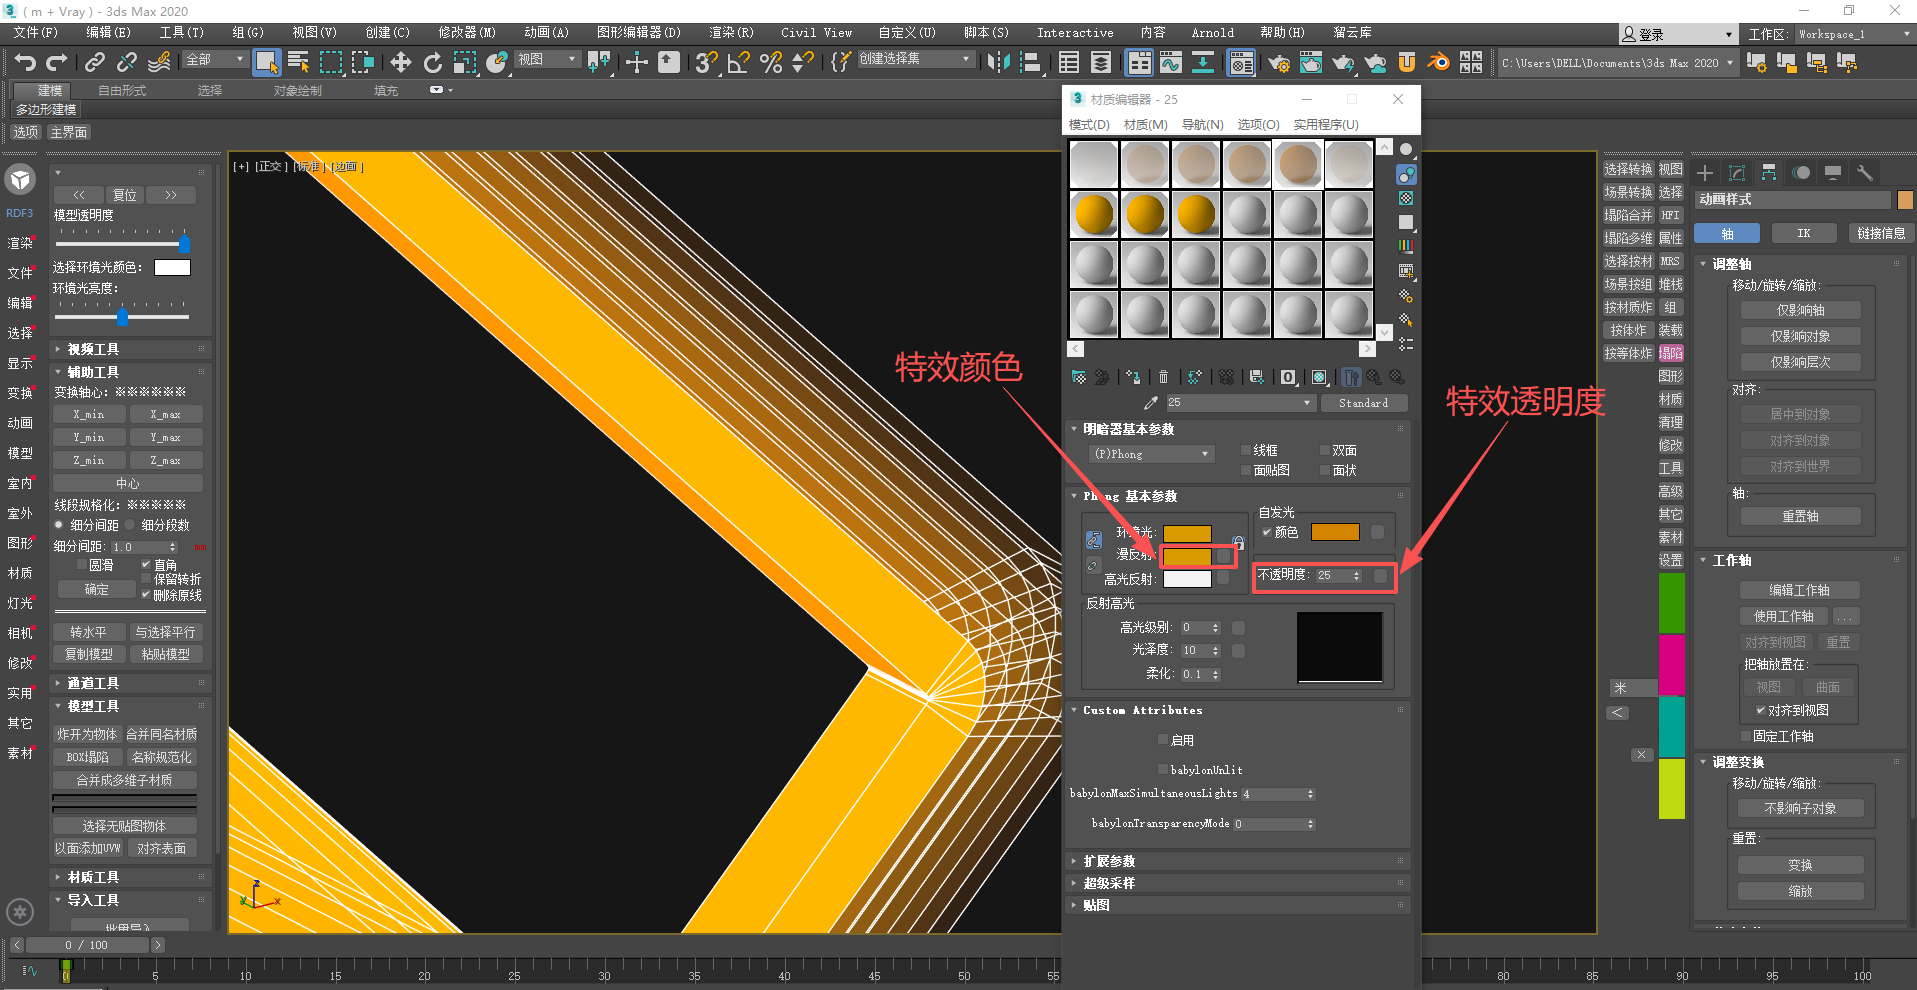Open the (P)Phong shader dropdown

click(x=1151, y=454)
